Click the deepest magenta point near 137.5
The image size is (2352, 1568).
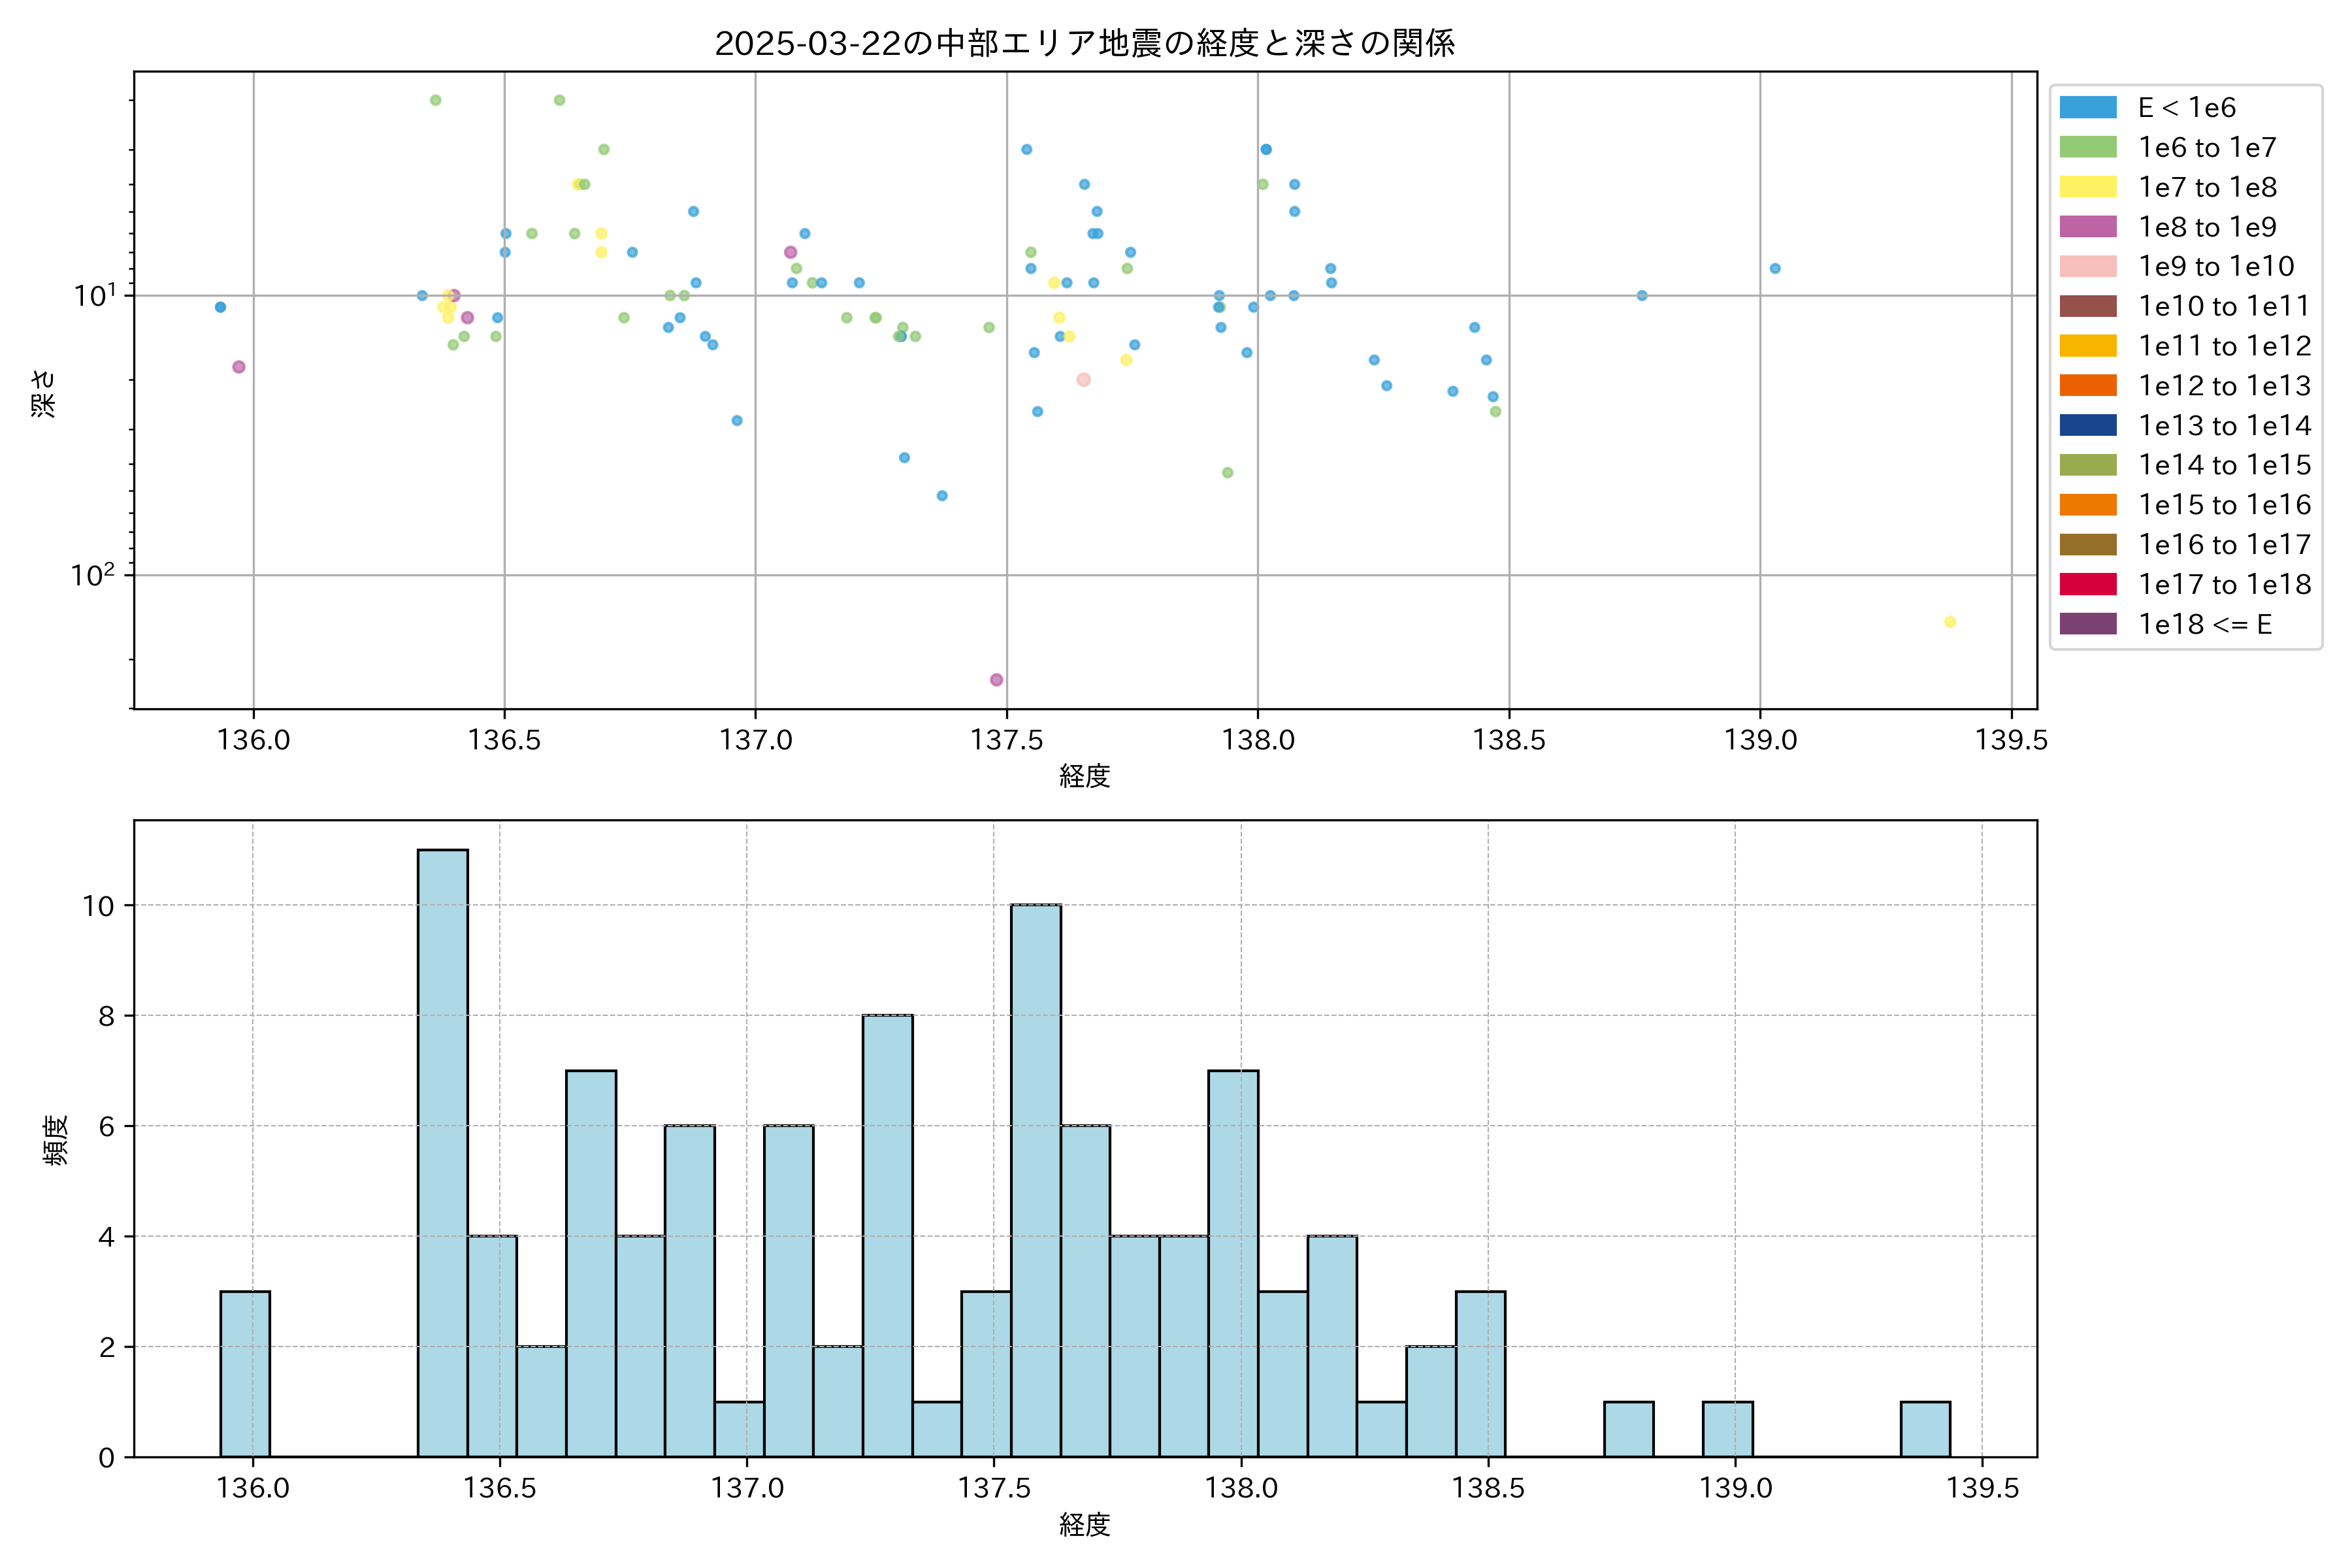click(996, 680)
